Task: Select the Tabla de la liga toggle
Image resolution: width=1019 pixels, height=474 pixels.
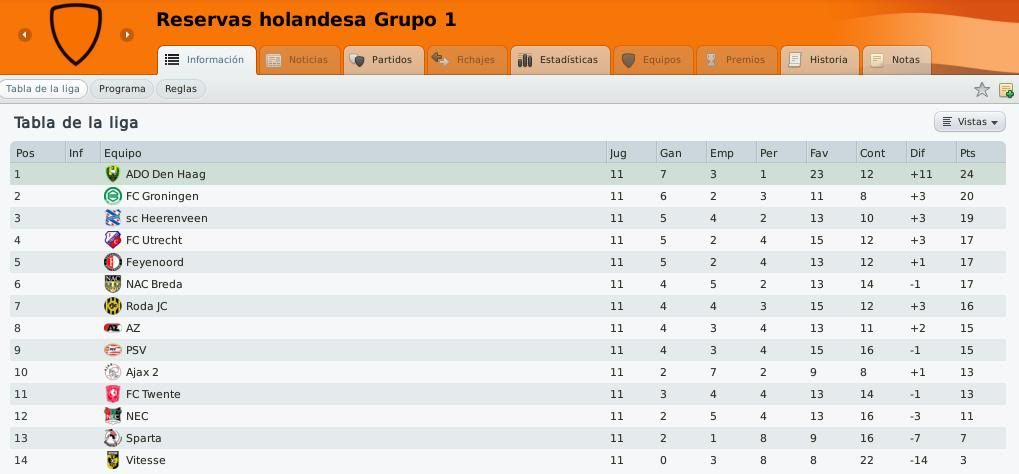Action: (43, 89)
